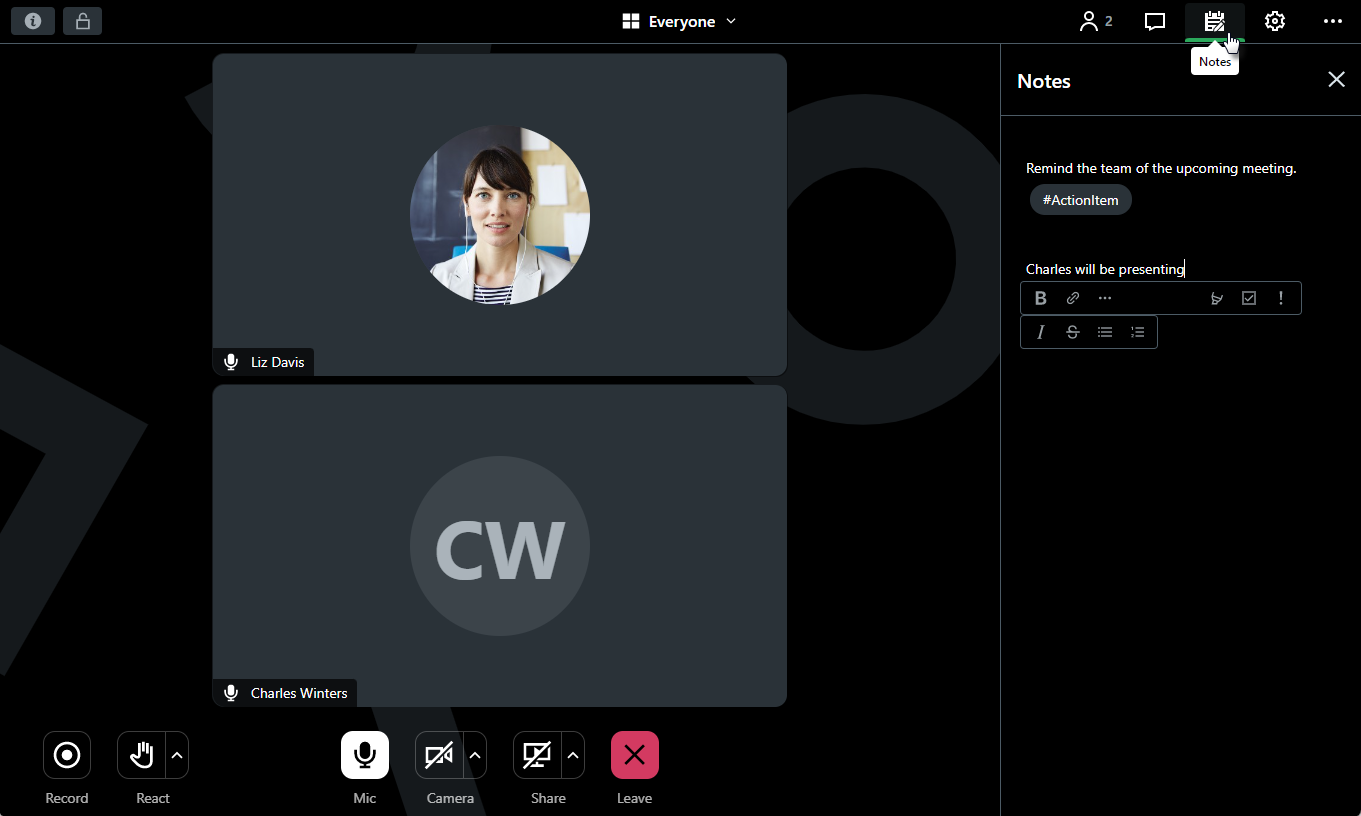Image resolution: width=1361 pixels, height=816 pixels.
Task: Expand more formatting options in notes toolbar
Action: (1105, 298)
